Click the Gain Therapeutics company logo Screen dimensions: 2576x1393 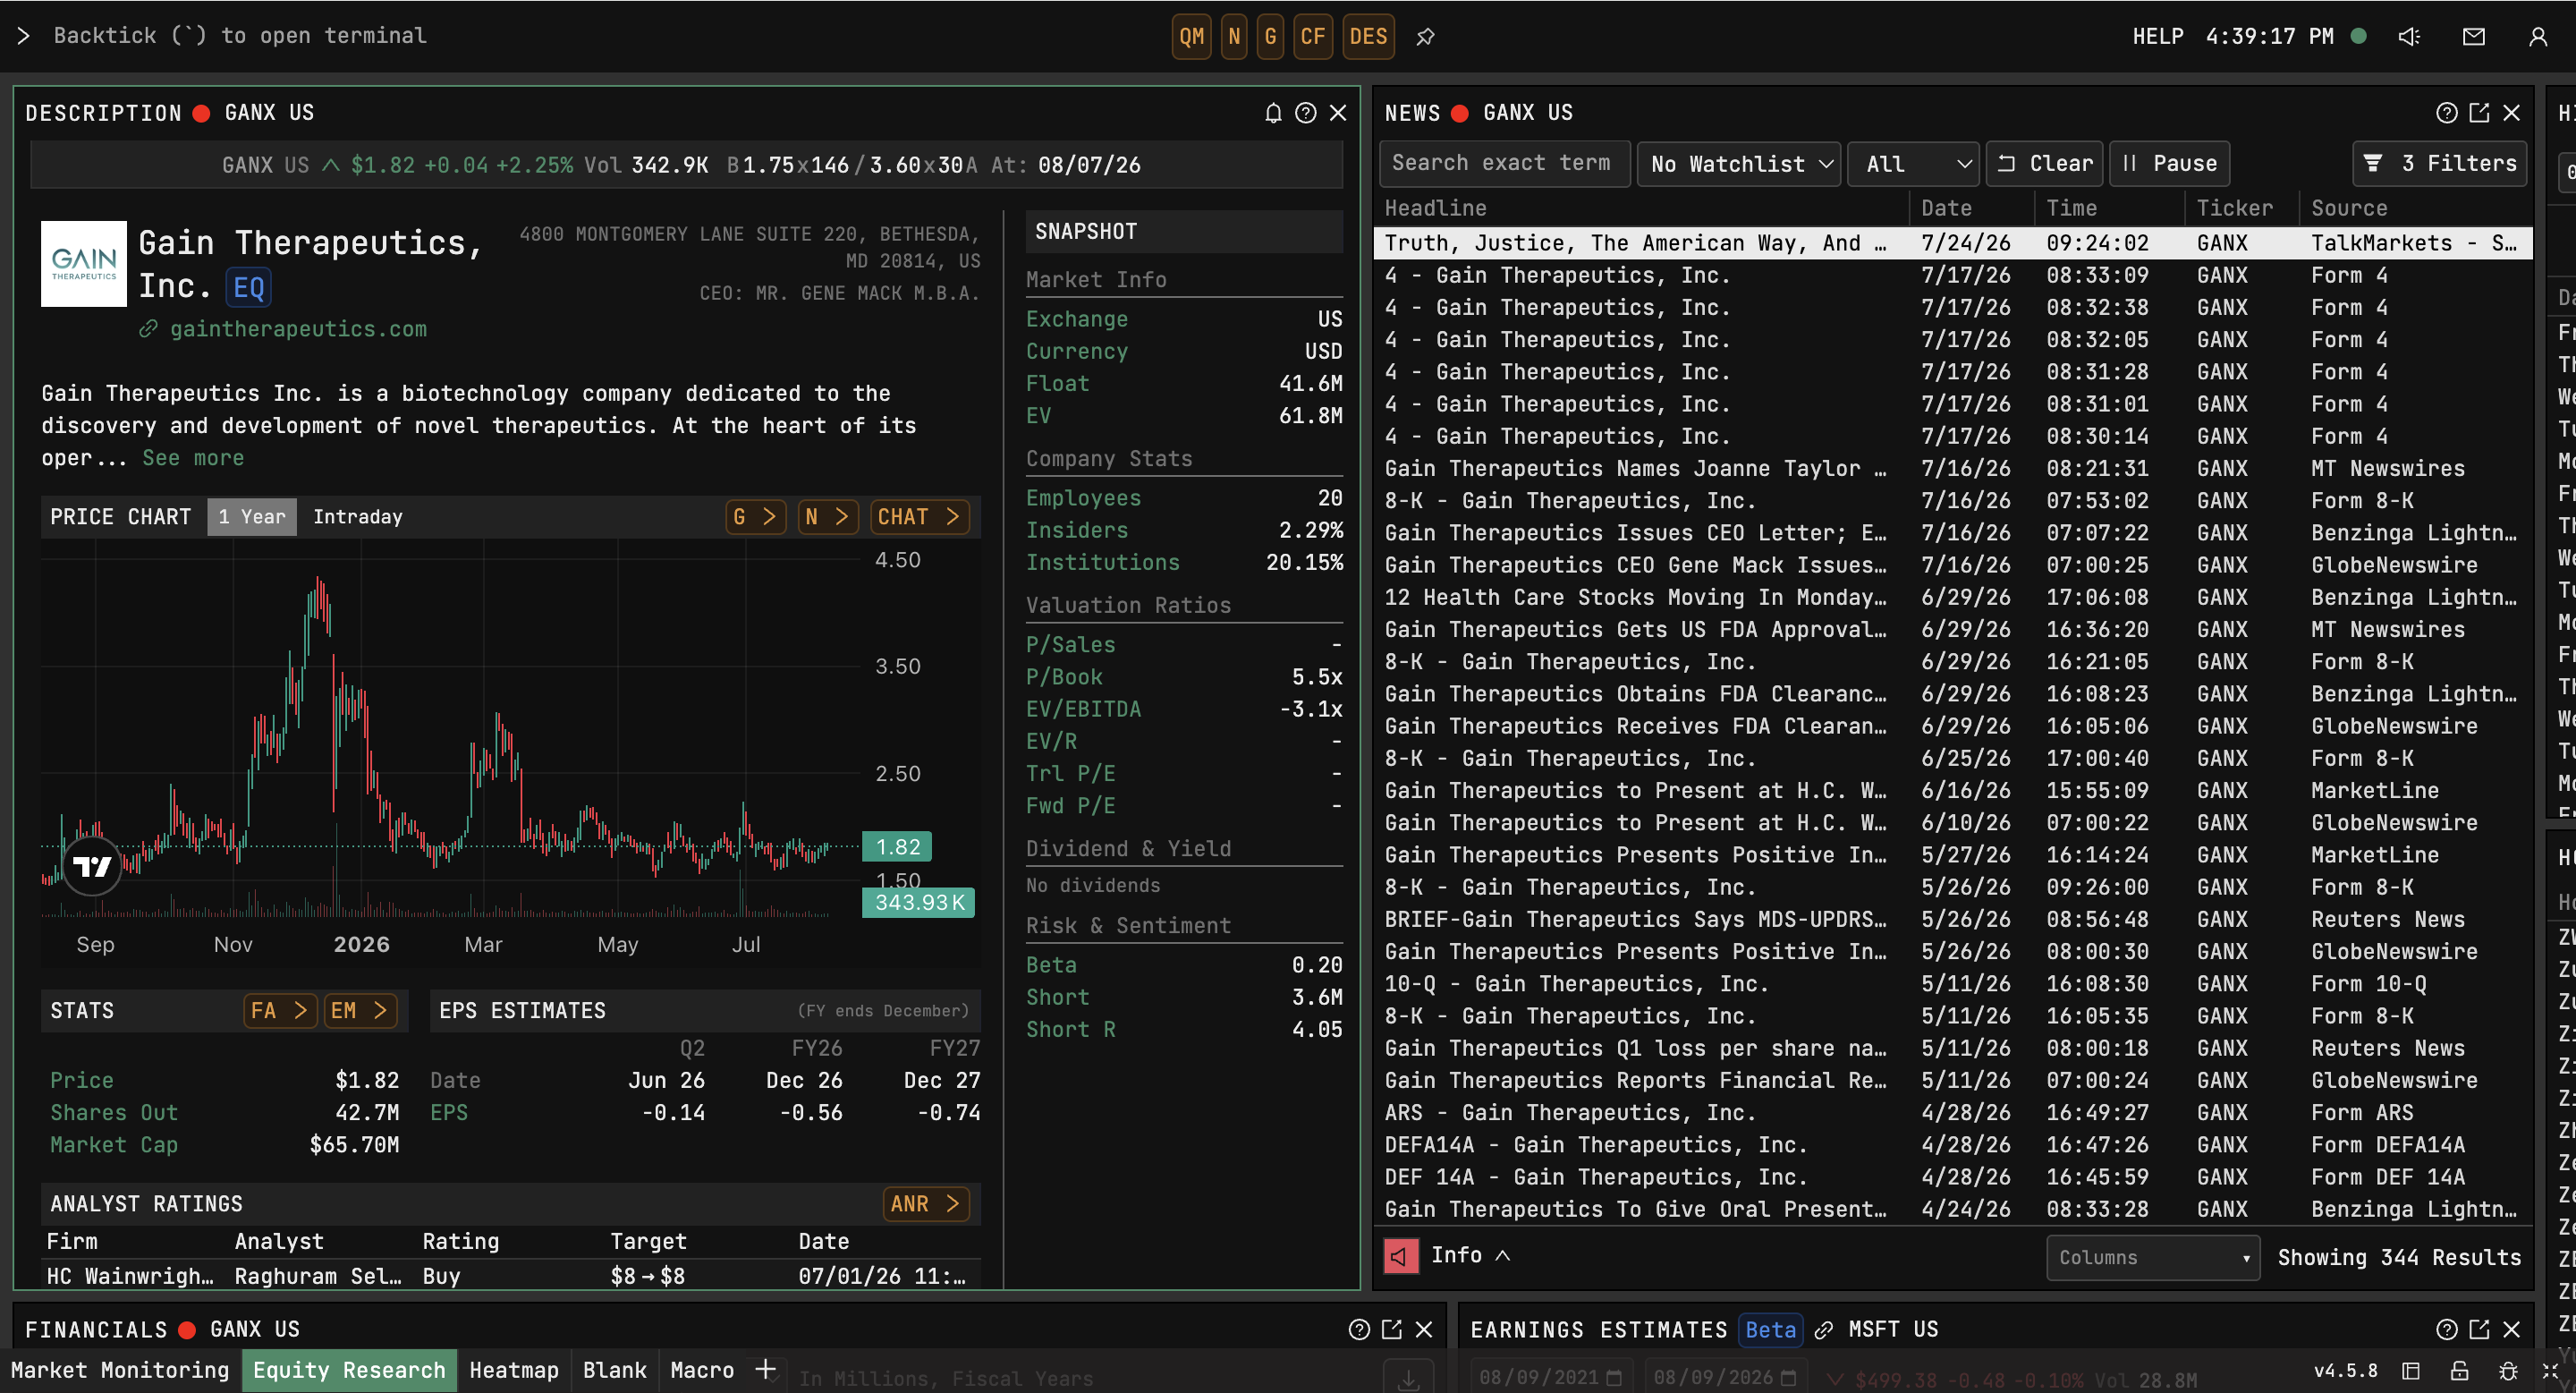coord(84,264)
